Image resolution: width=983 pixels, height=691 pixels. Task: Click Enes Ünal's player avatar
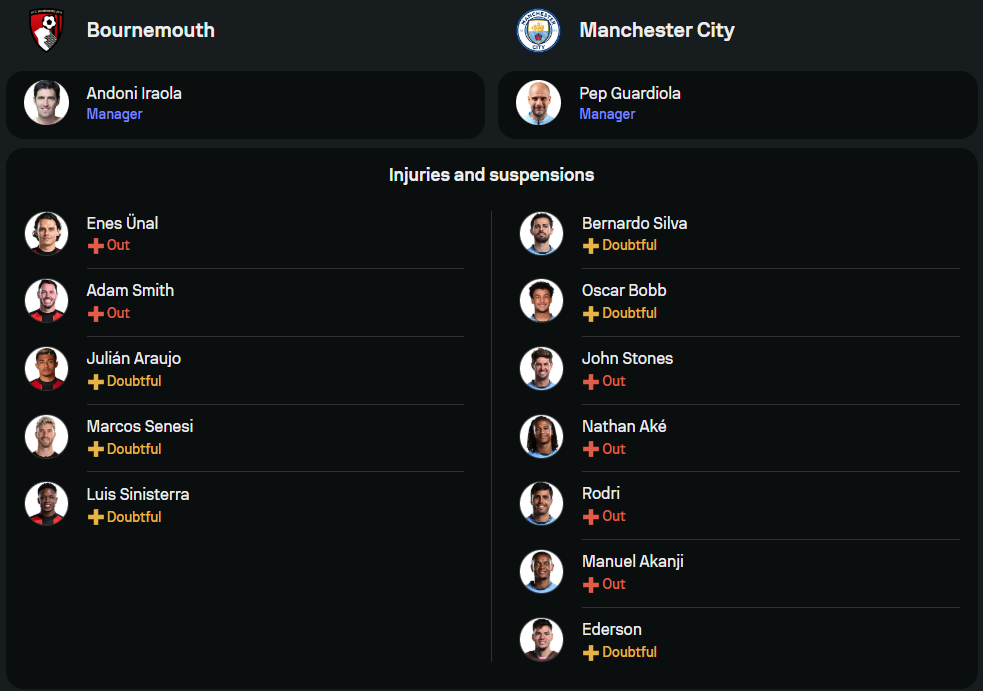pyautogui.click(x=46, y=233)
